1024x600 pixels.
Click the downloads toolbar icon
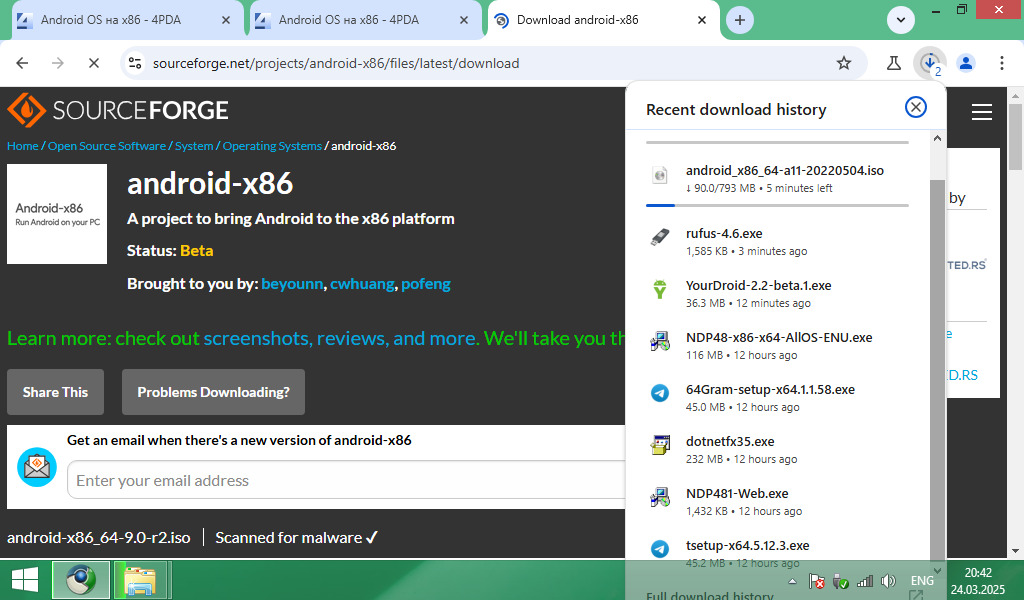[930, 63]
